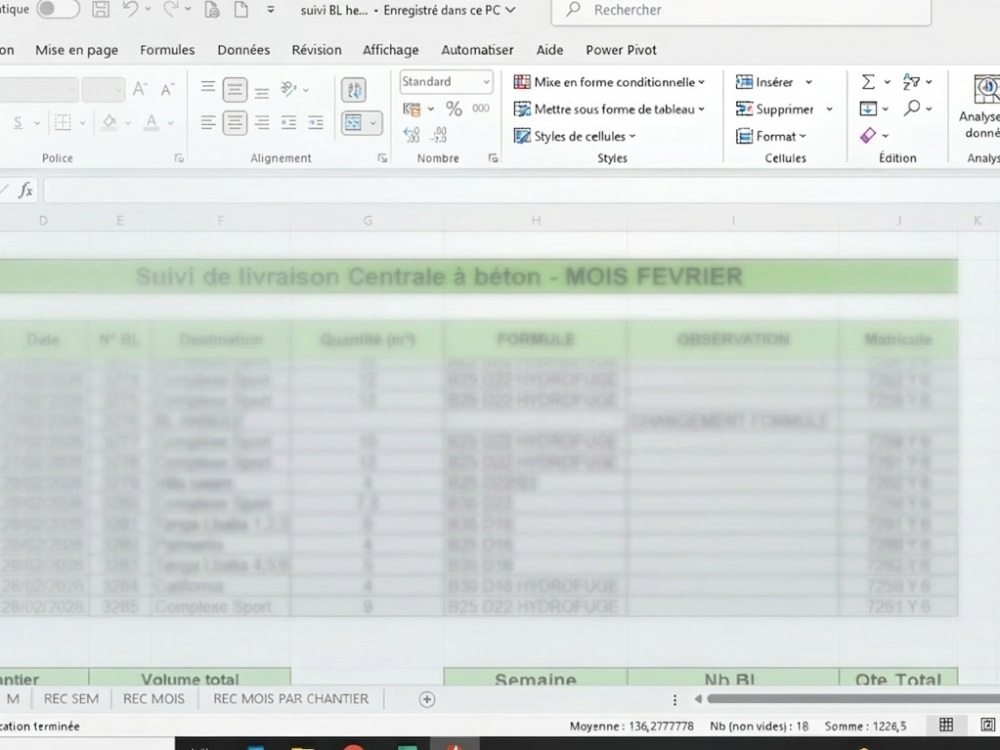
Task: Click the AutoSum sigma icon
Action: (x=869, y=82)
